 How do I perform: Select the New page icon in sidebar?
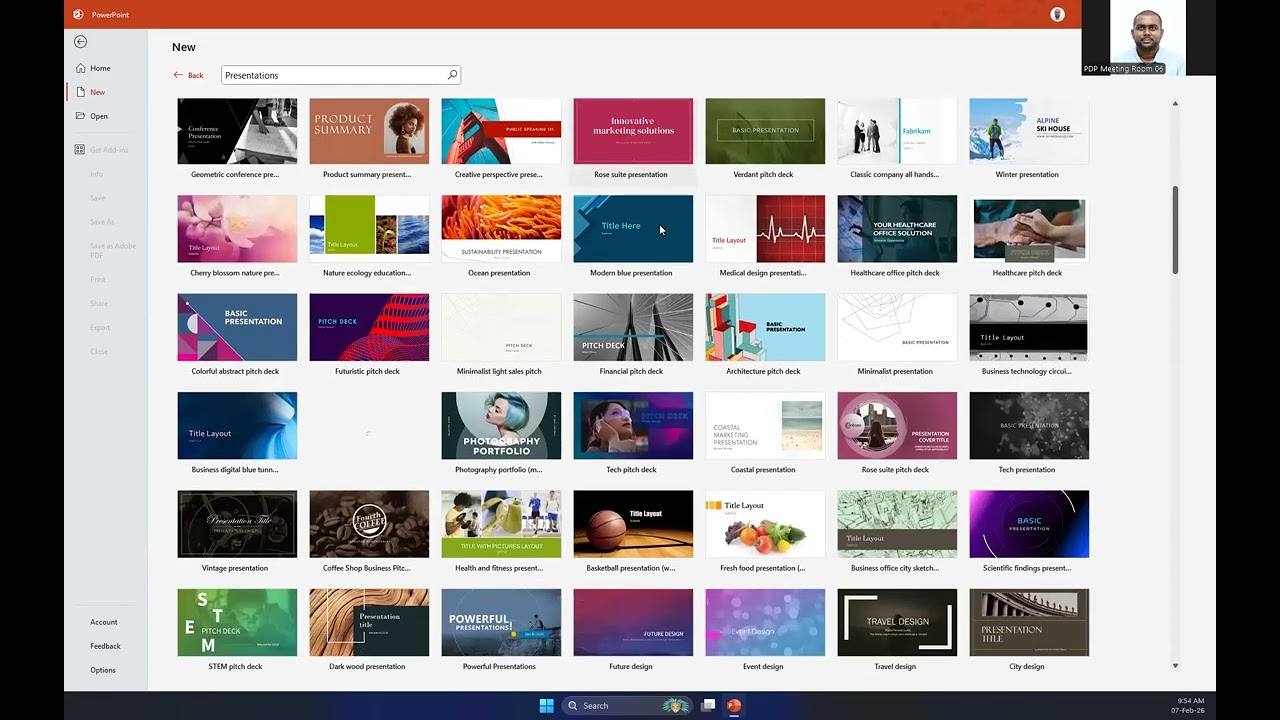80,92
